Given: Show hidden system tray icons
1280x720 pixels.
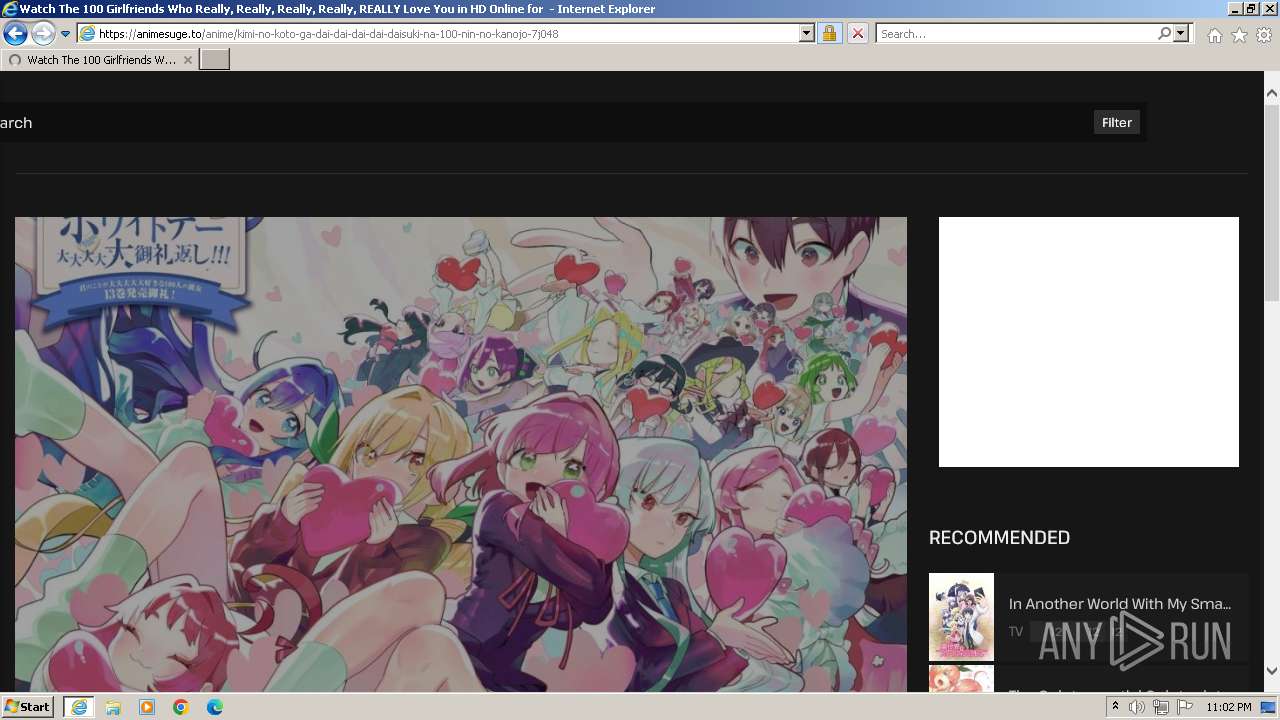Looking at the screenshot, I should tap(1115, 707).
